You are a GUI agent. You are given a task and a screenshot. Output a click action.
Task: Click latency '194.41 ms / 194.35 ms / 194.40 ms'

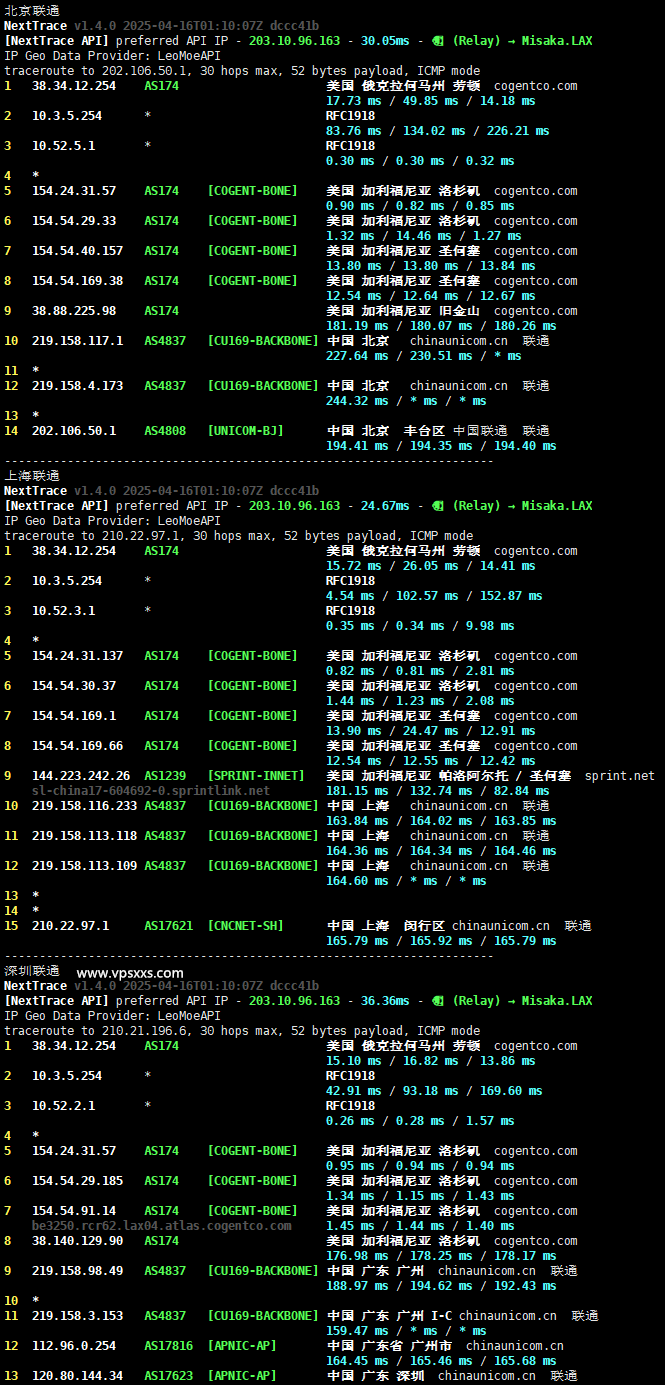click(x=441, y=446)
